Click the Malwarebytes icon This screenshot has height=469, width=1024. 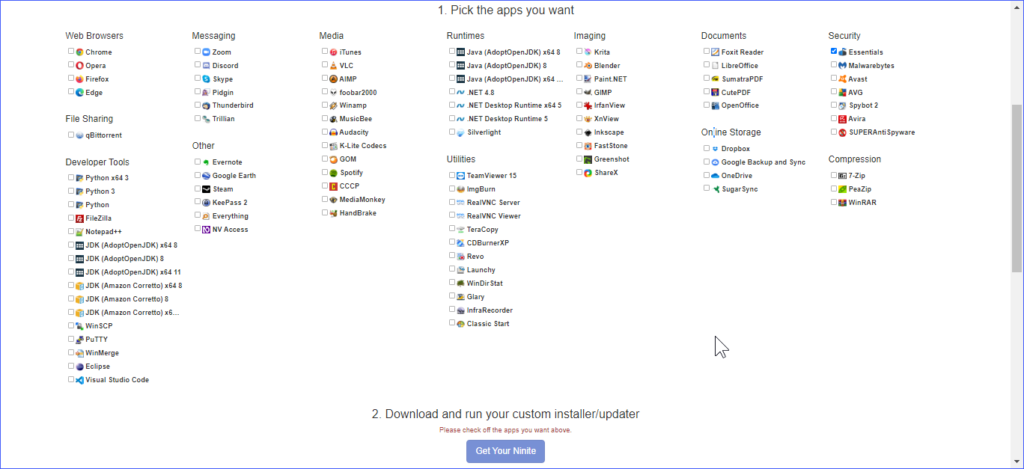click(x=842, y=65)
